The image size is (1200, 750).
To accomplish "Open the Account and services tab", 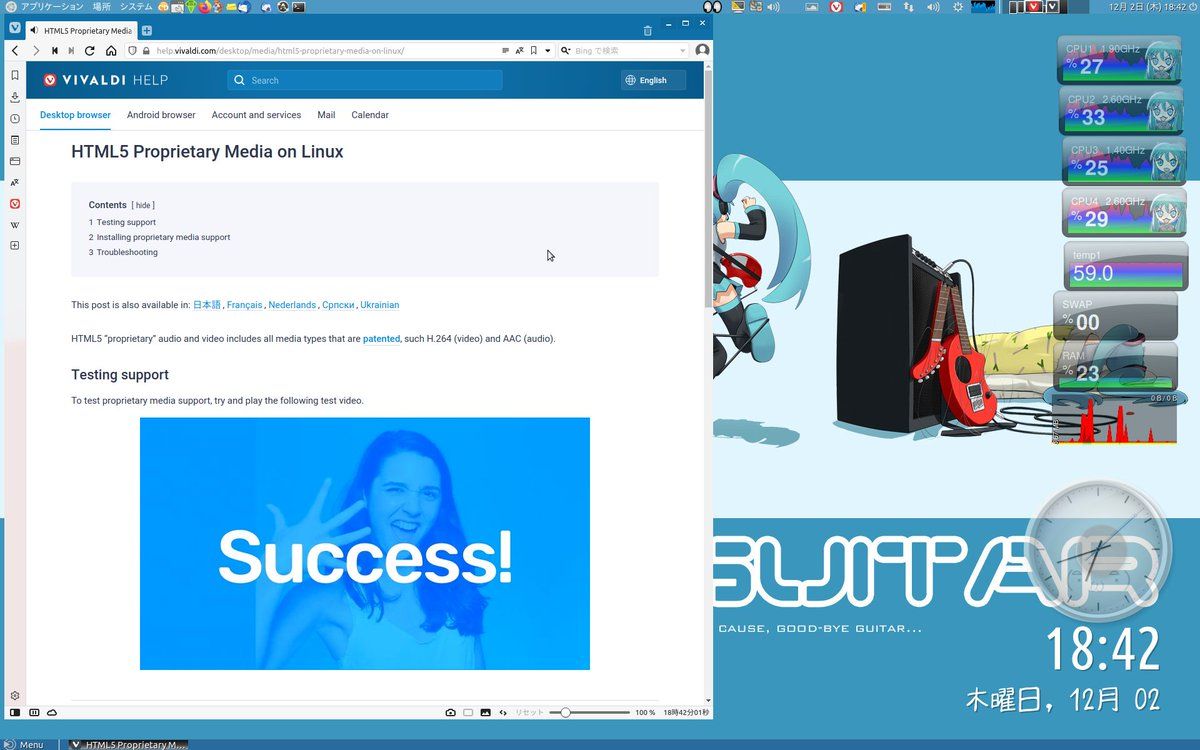I will tap(256, 115).
